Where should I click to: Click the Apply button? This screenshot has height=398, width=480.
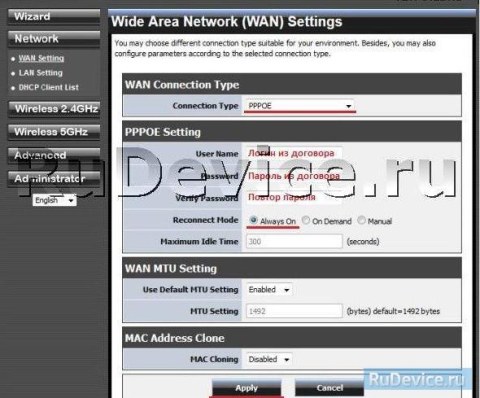coord(247,388)
